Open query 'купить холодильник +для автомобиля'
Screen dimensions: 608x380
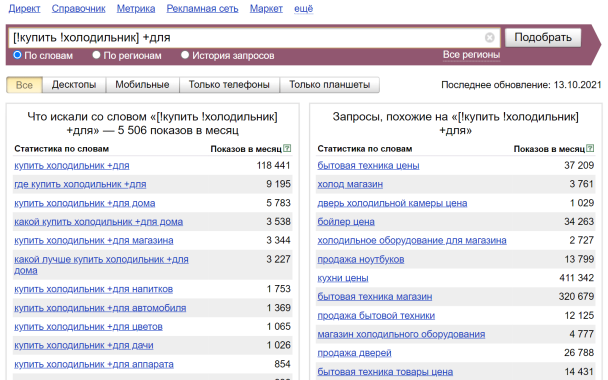pyautogui.click(x=100, y=308)
